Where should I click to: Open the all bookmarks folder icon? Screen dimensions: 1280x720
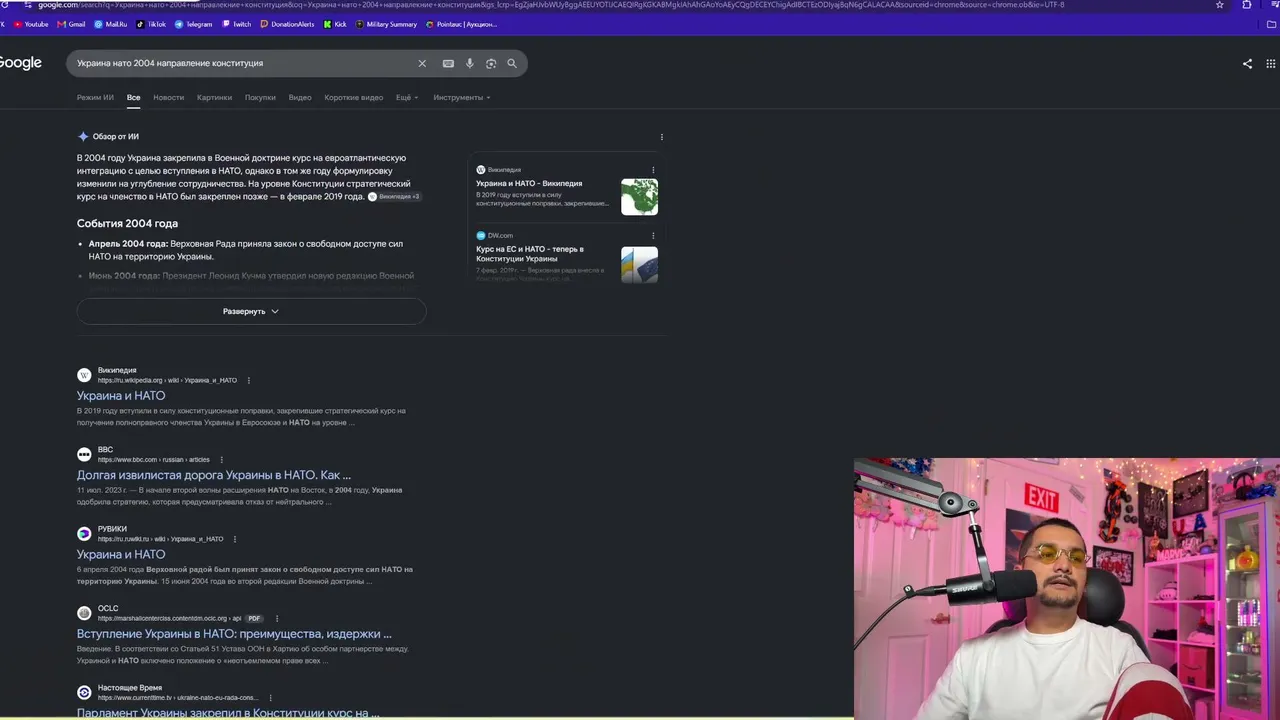click(1272, 24)
